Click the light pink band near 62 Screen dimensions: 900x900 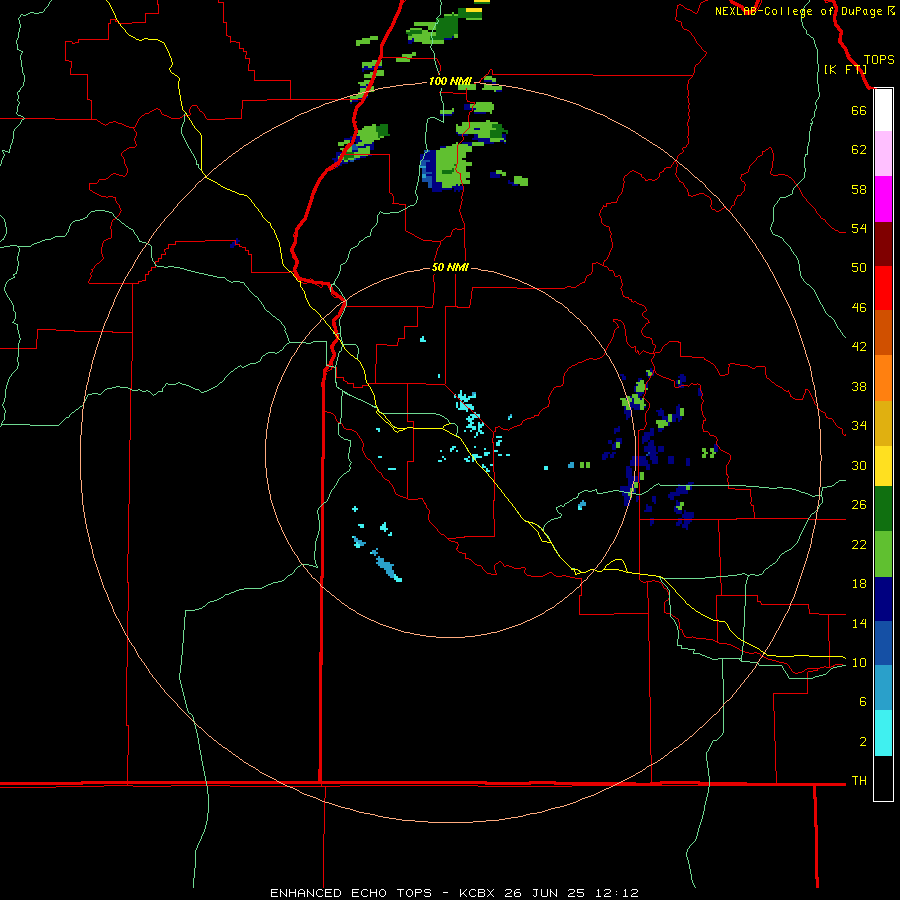pos(883,153)
